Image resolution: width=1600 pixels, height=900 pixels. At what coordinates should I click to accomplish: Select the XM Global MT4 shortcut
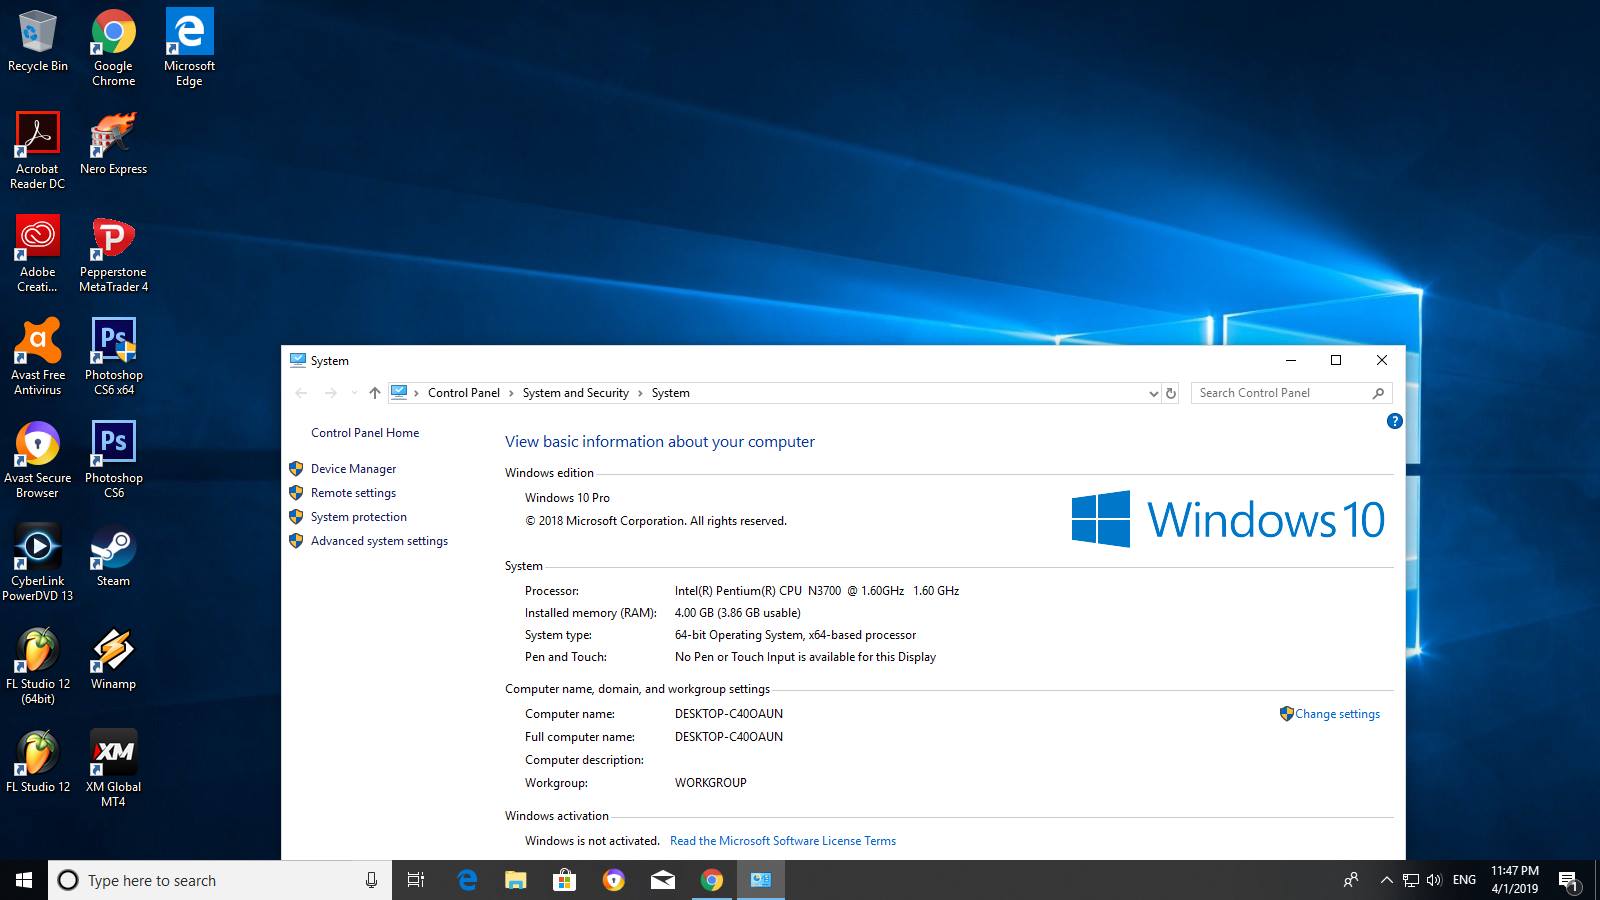[113, 769]
